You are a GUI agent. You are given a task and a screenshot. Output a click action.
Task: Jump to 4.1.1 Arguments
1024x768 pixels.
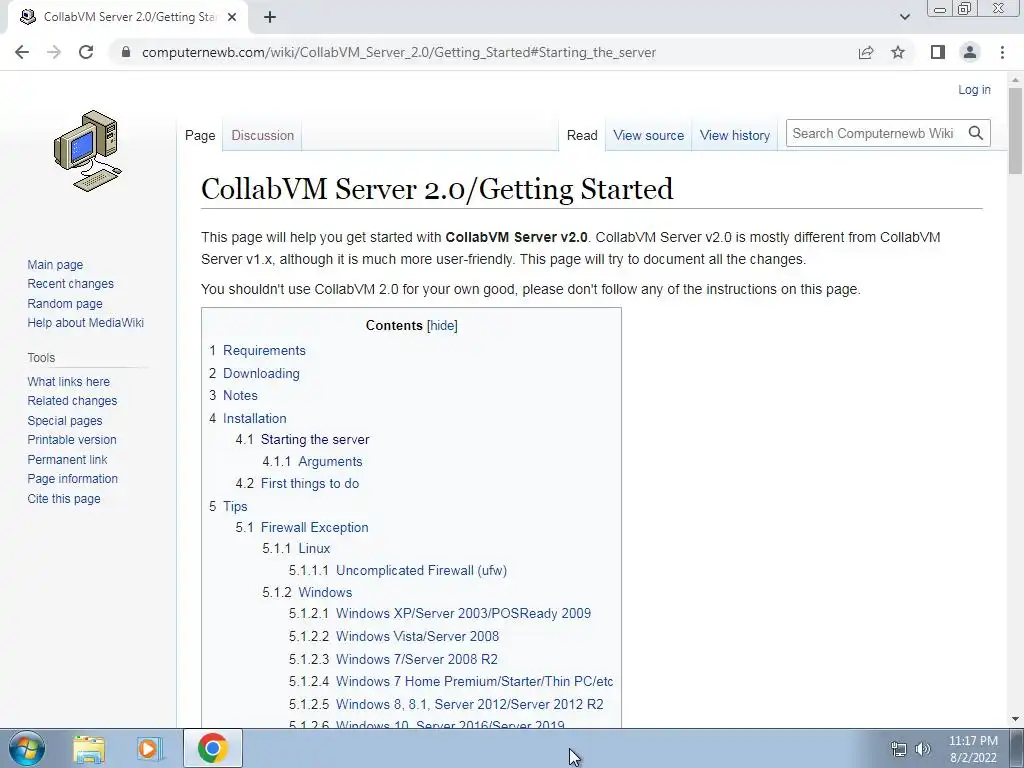312,461
